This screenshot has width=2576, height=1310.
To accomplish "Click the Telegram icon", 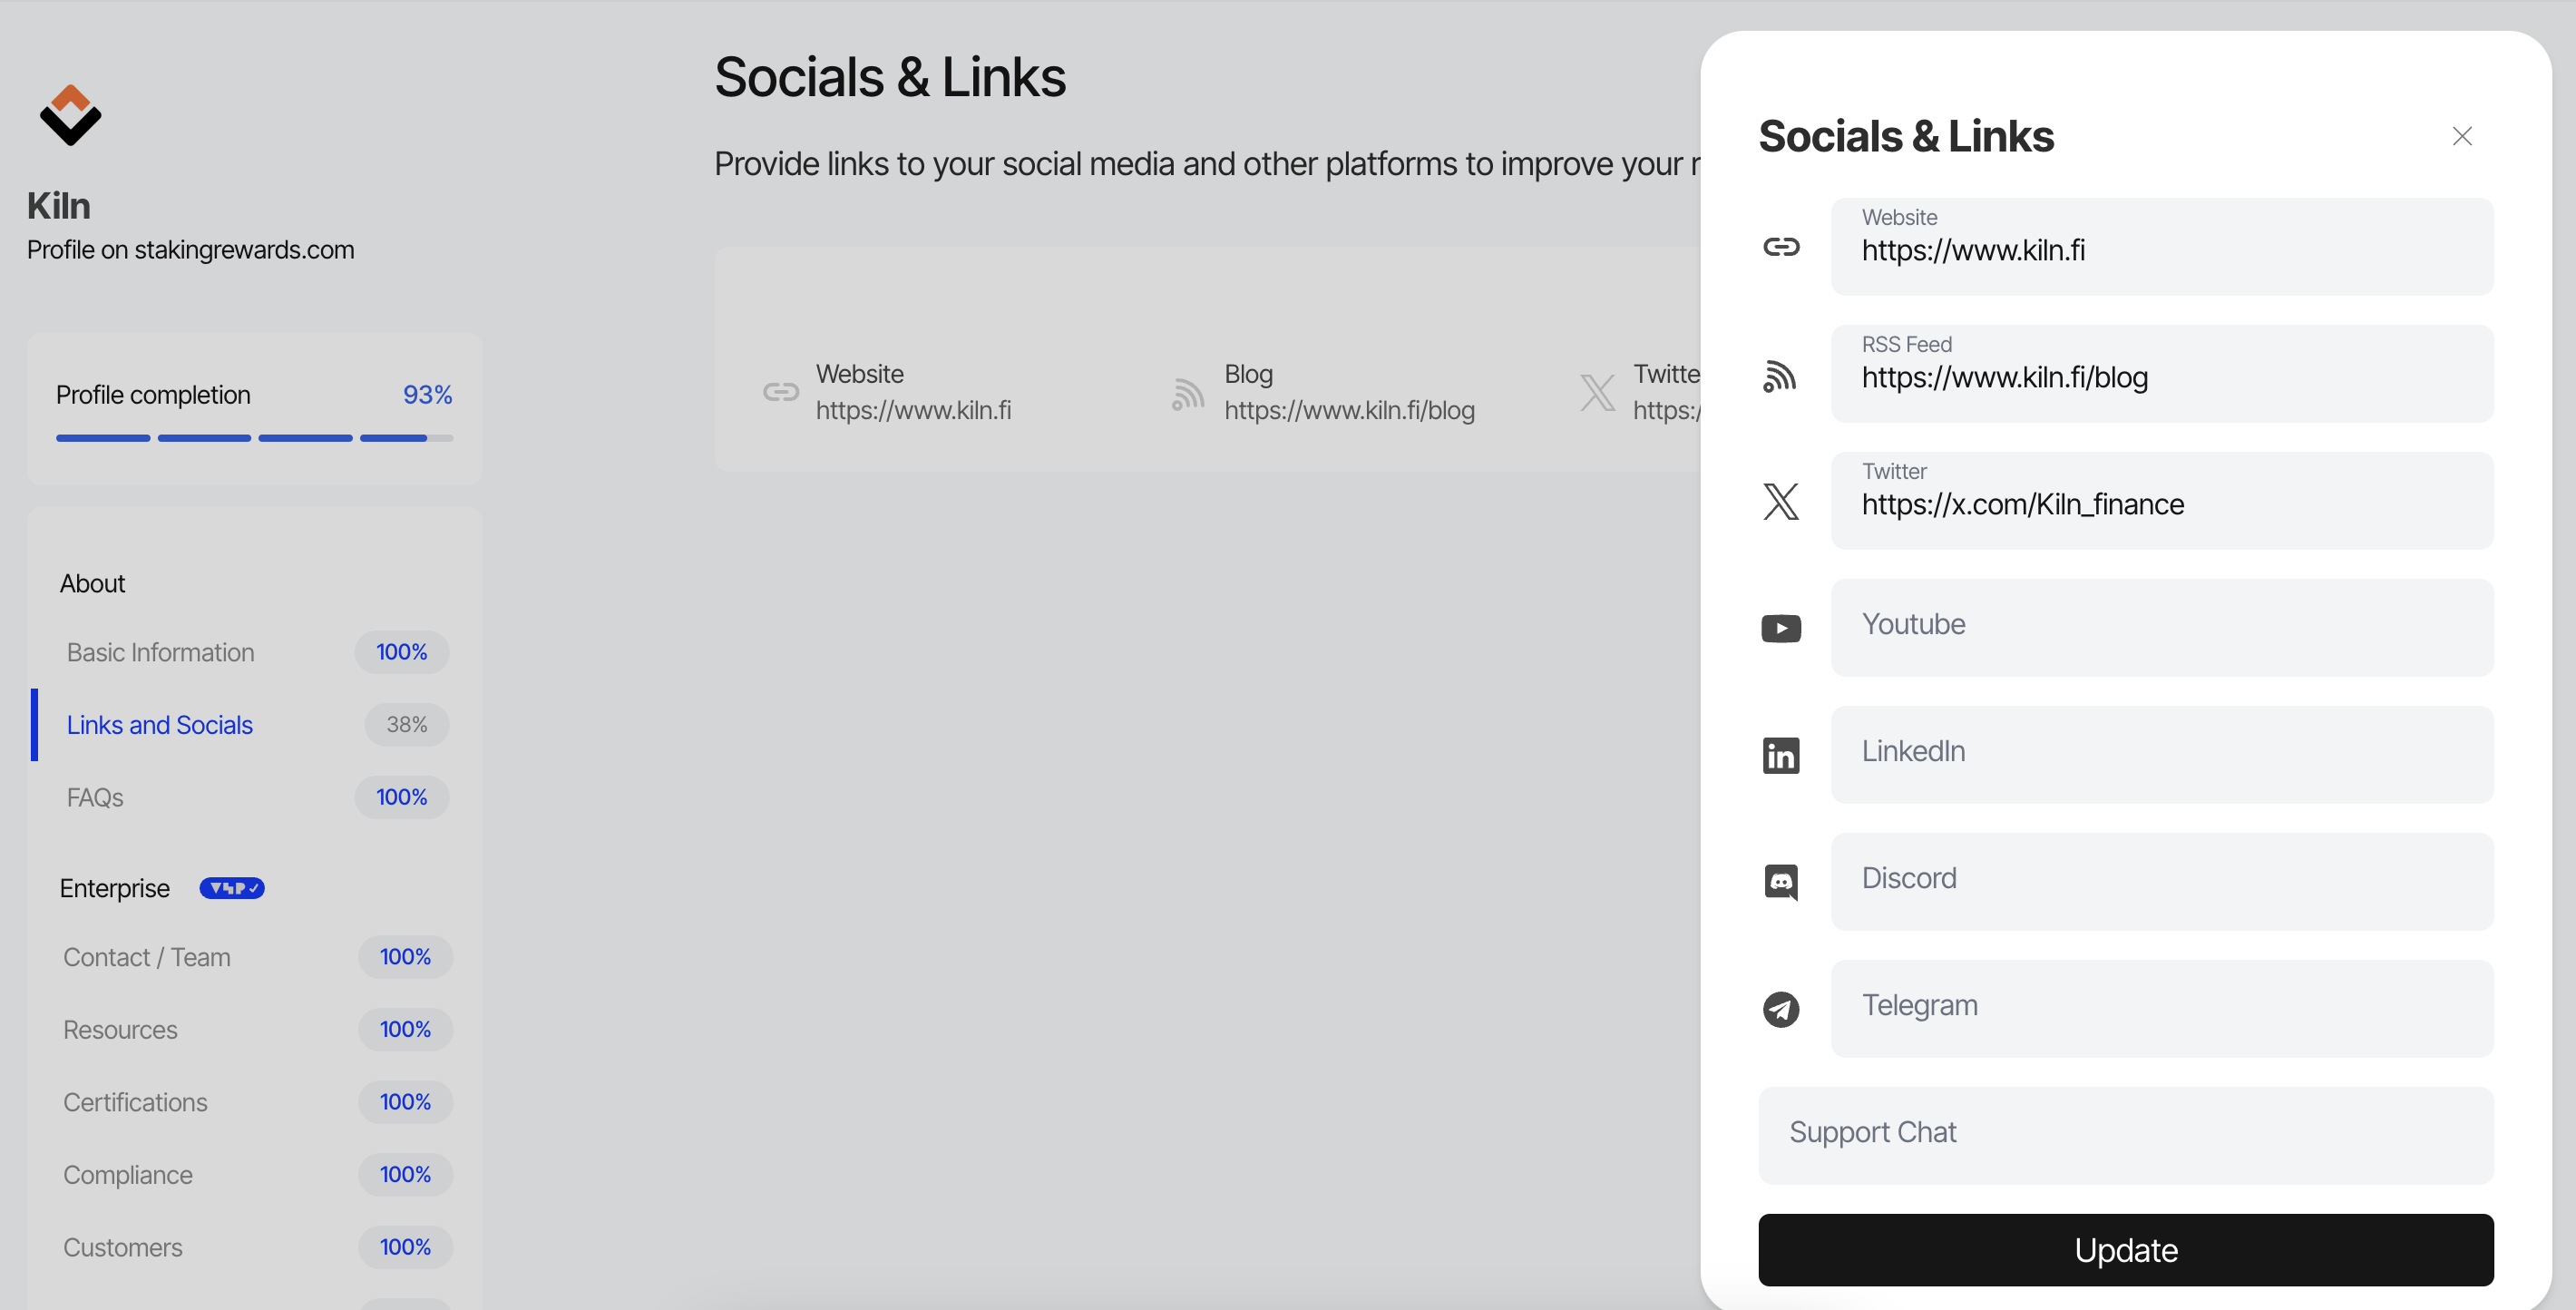I will 1781,1009.
